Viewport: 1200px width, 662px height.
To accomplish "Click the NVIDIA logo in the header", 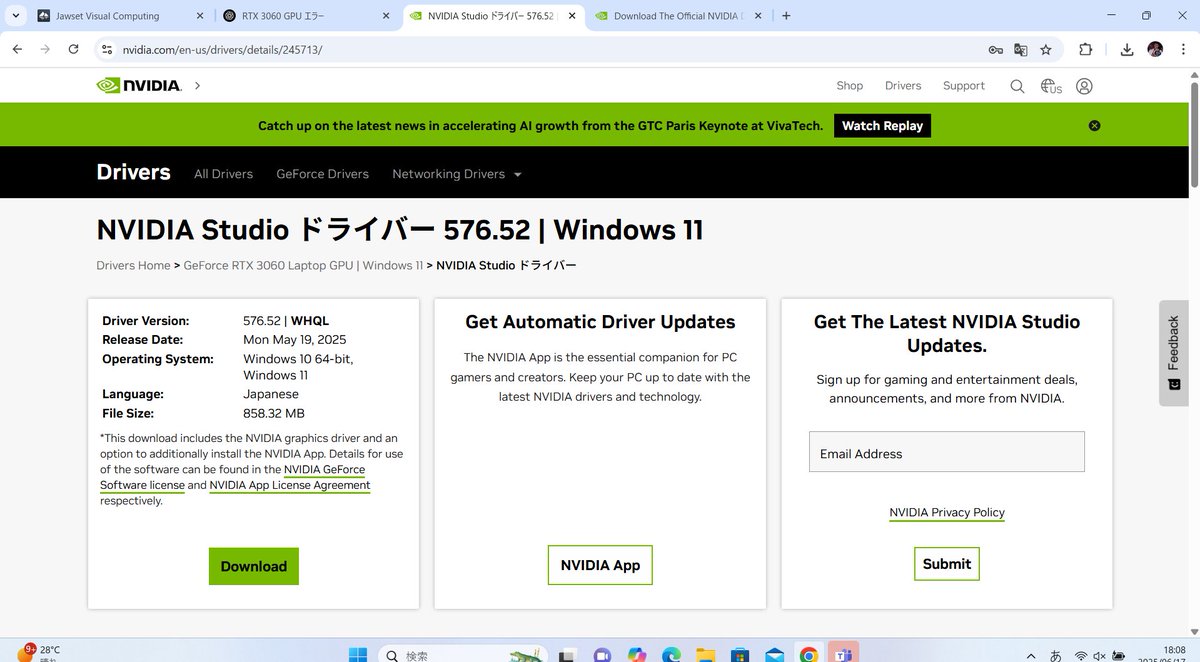I will 139,86.
